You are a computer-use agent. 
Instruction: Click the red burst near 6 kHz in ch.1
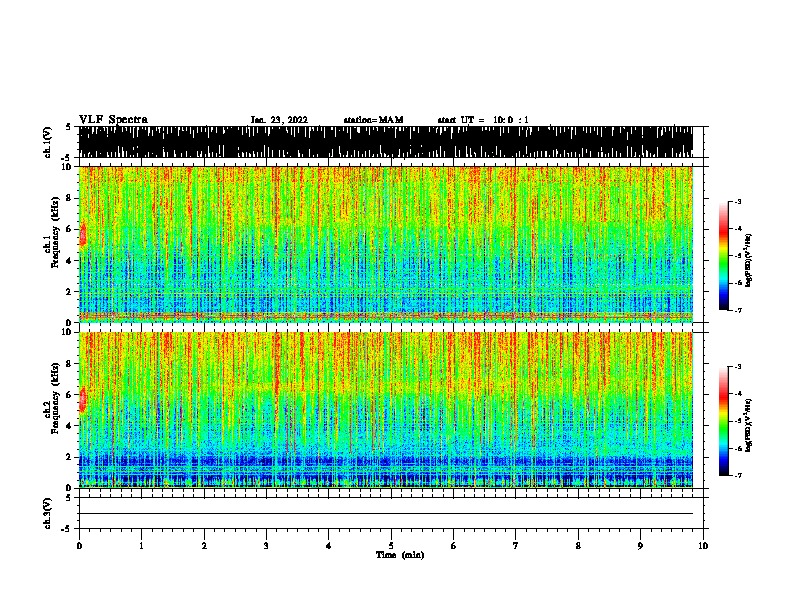coord(82,235)
